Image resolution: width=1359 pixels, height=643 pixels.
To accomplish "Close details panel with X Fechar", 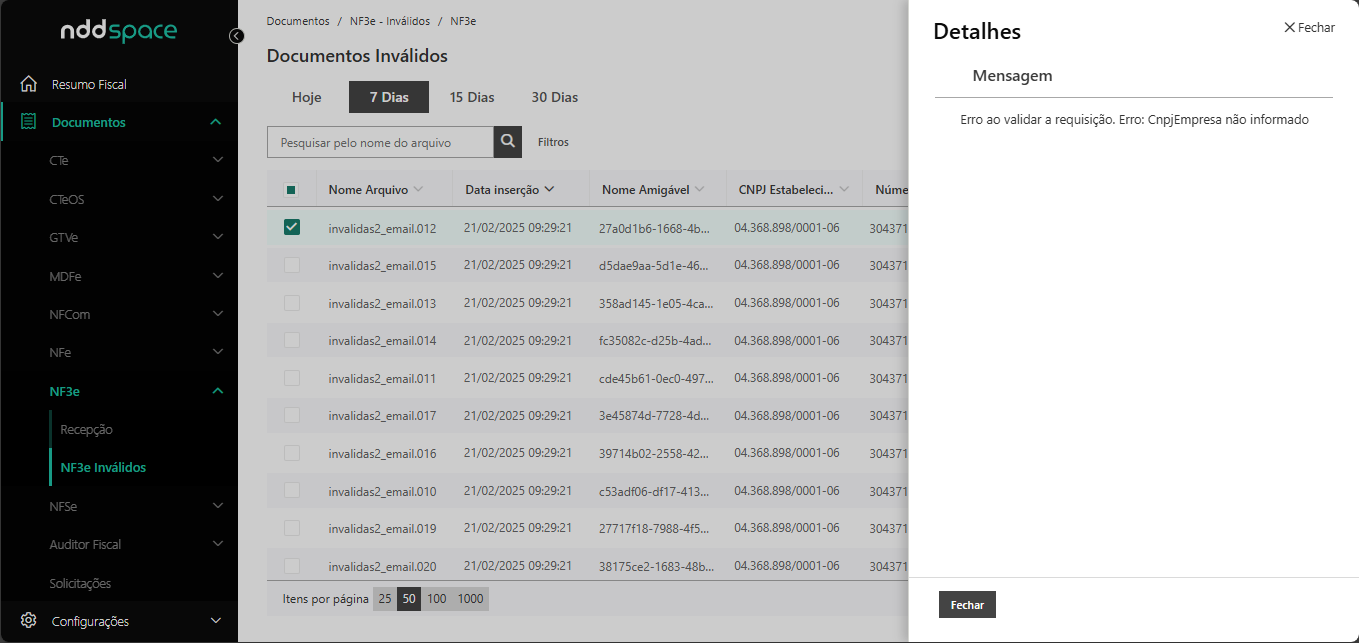I will pyautogui.click(x=1309, y=28).
